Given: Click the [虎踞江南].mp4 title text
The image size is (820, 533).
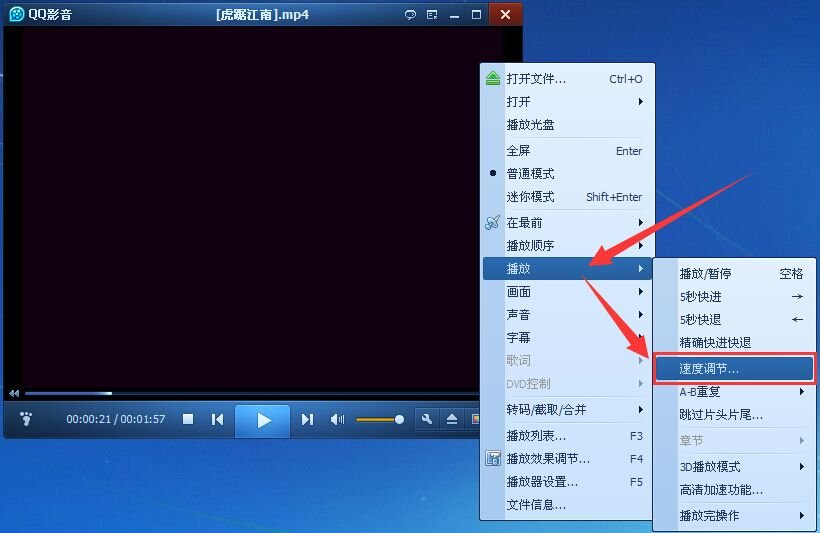Looking at the screenshot, I should (263, 15).
